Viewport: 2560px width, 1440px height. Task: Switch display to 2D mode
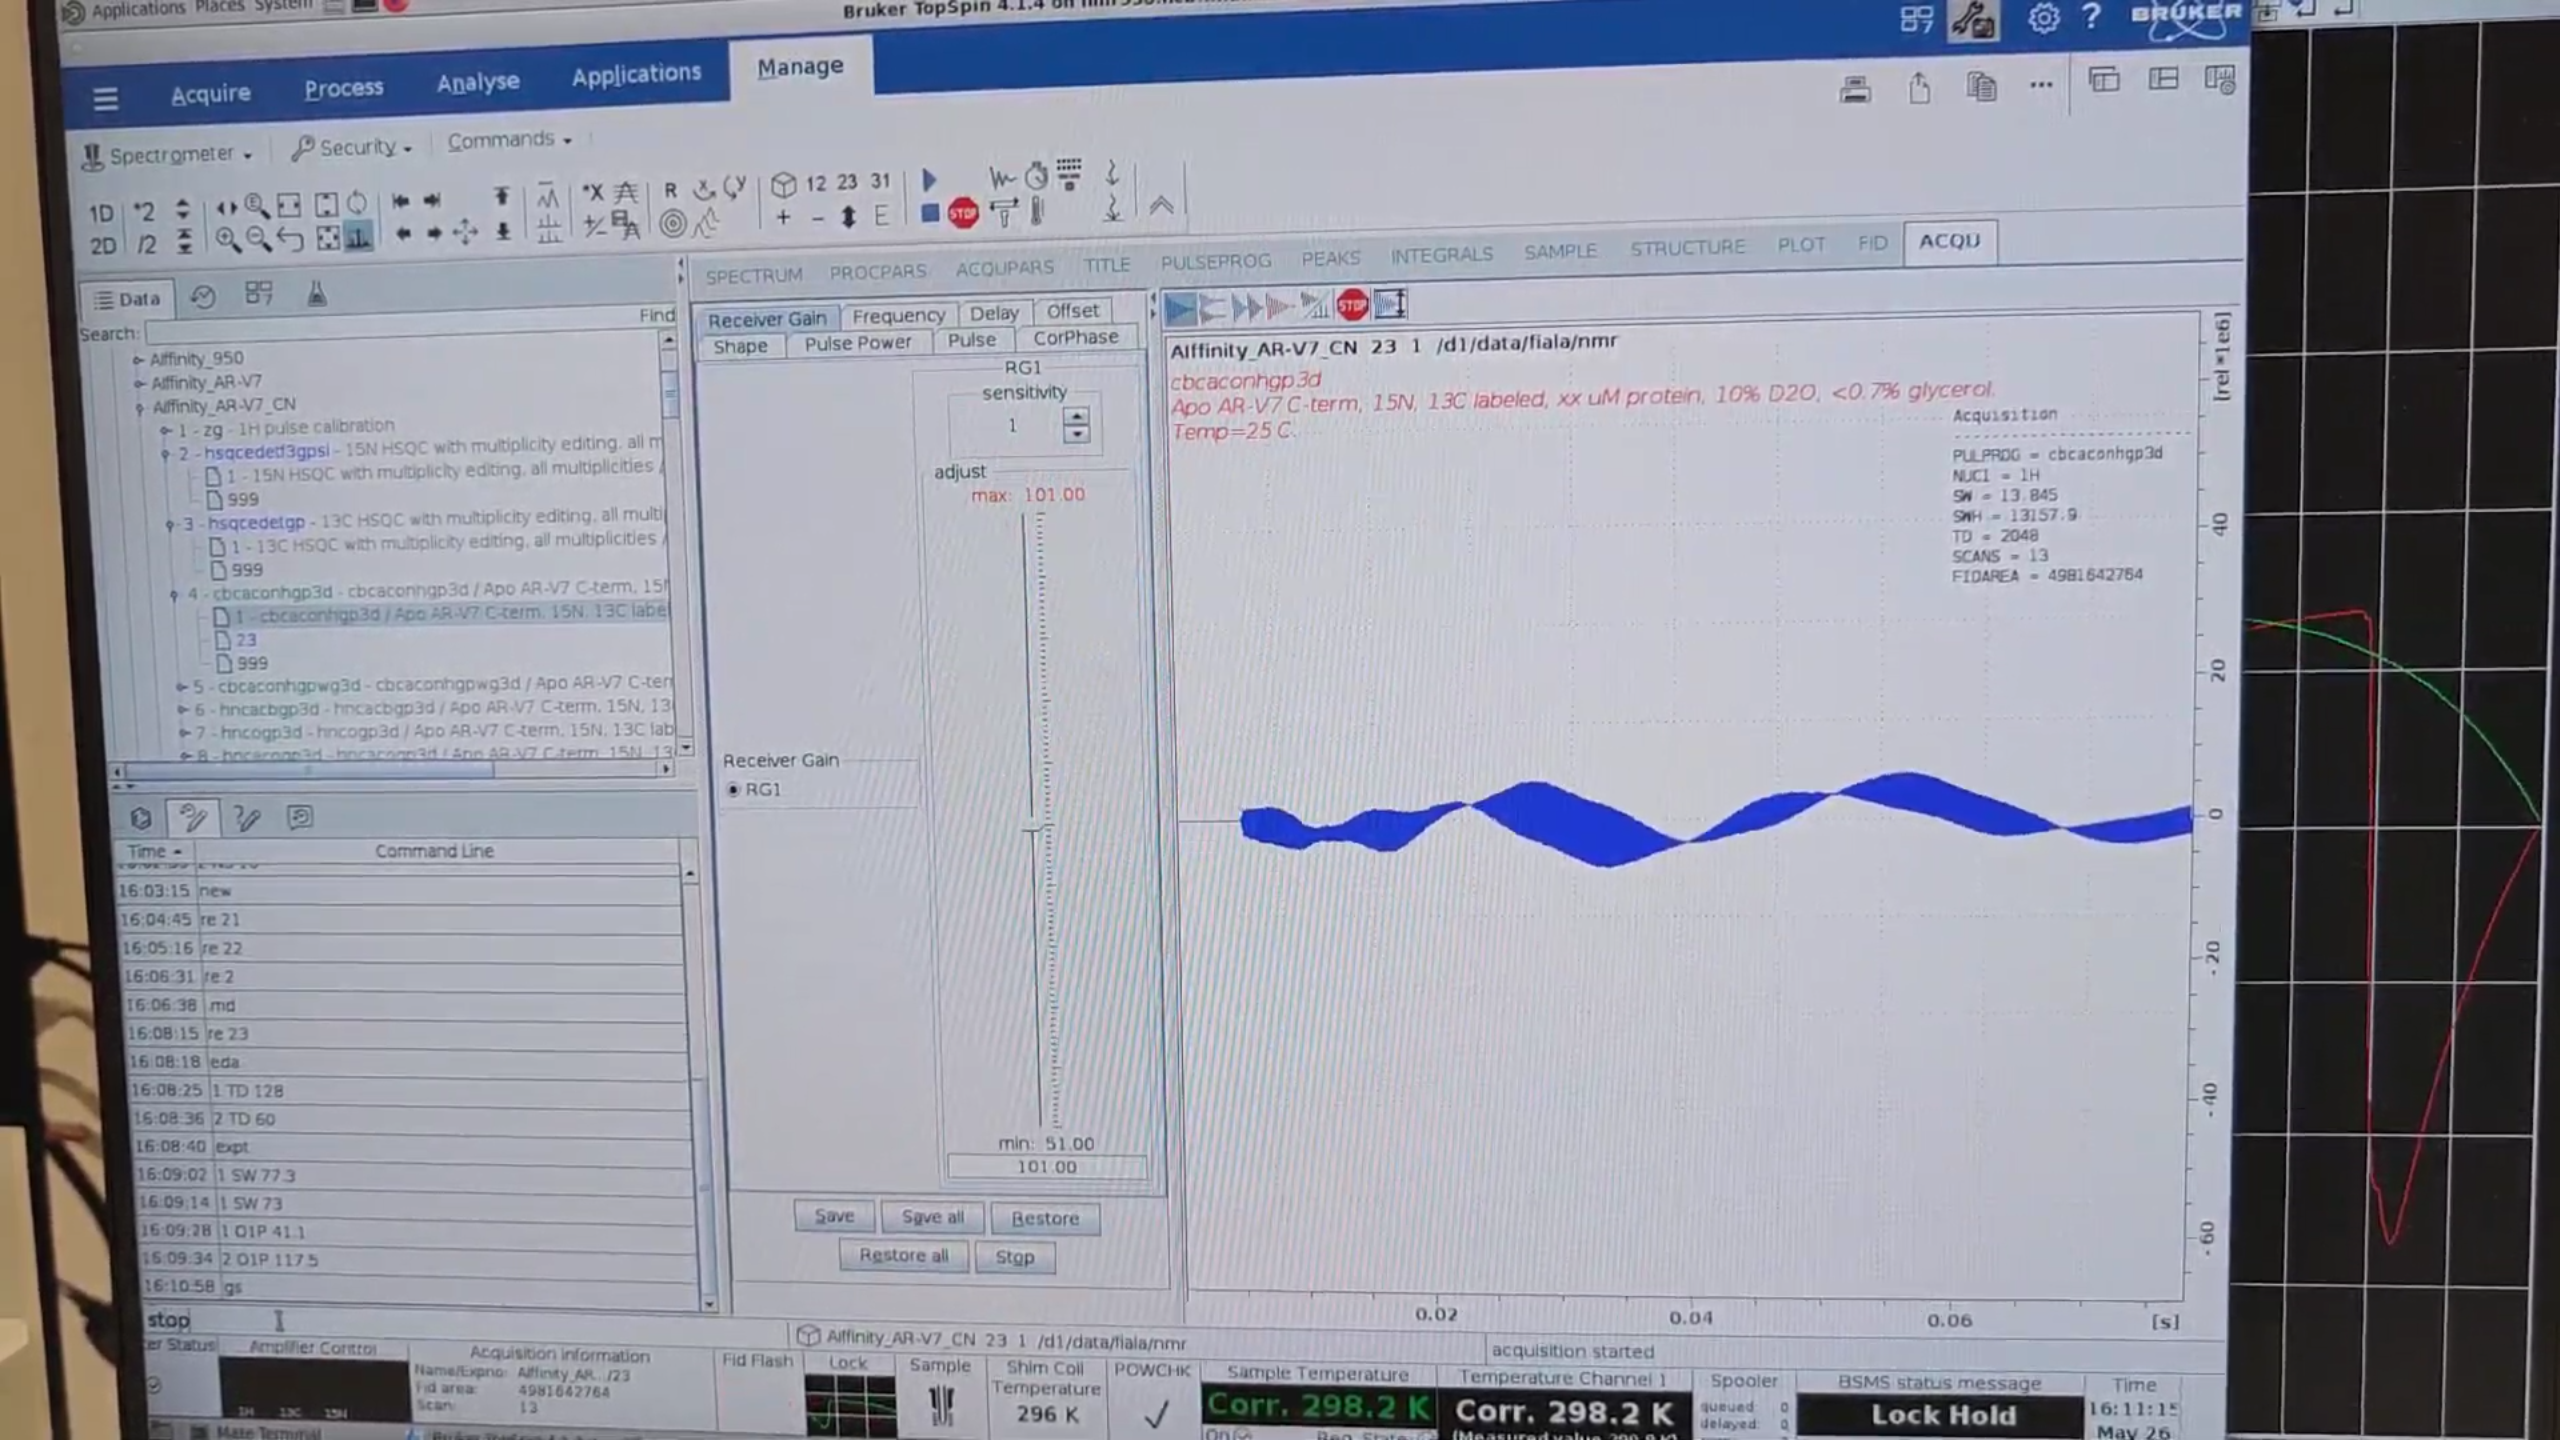103,245
